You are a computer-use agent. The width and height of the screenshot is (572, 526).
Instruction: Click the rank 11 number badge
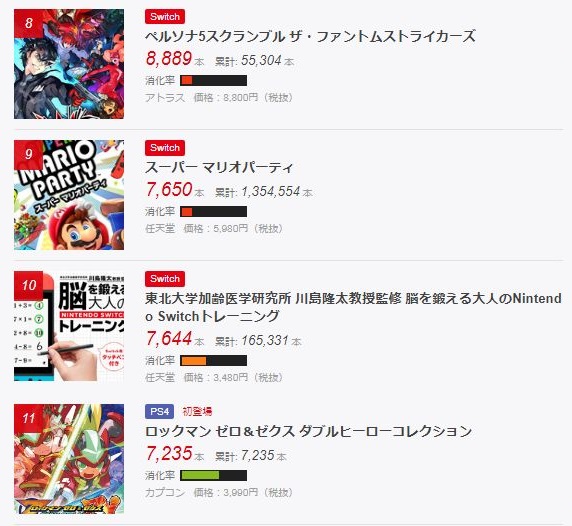[28, 418]
